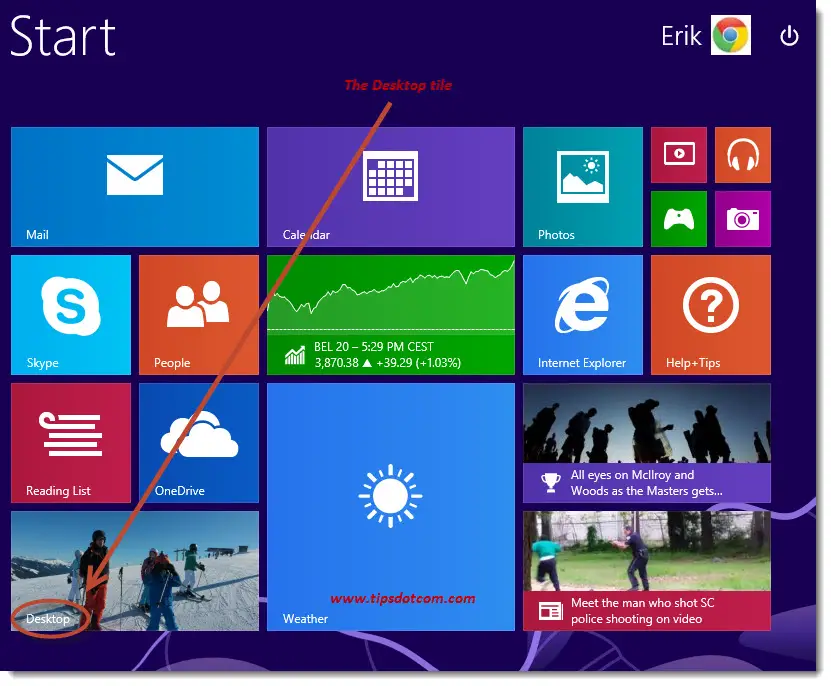Image resolution: width=831 pixels, height=686 pixels.
Task: Launch the Camera tile
Action: tap(742, 219)
